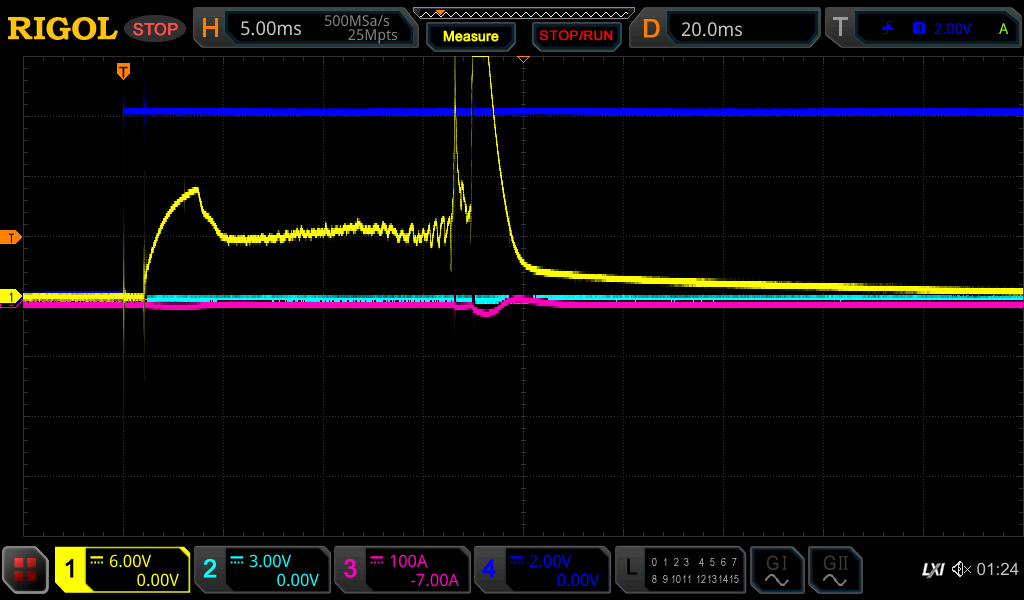Click the RIGOL logo
The image size is (1024, 600).
(x=62, y=29)
